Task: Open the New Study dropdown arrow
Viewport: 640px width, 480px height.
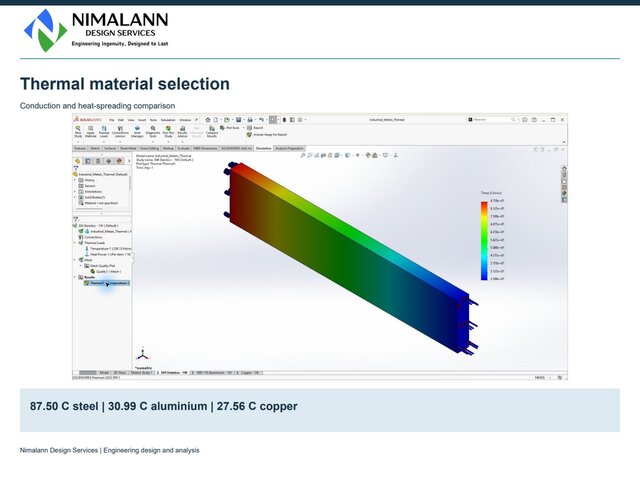Action: coord(78,142)
